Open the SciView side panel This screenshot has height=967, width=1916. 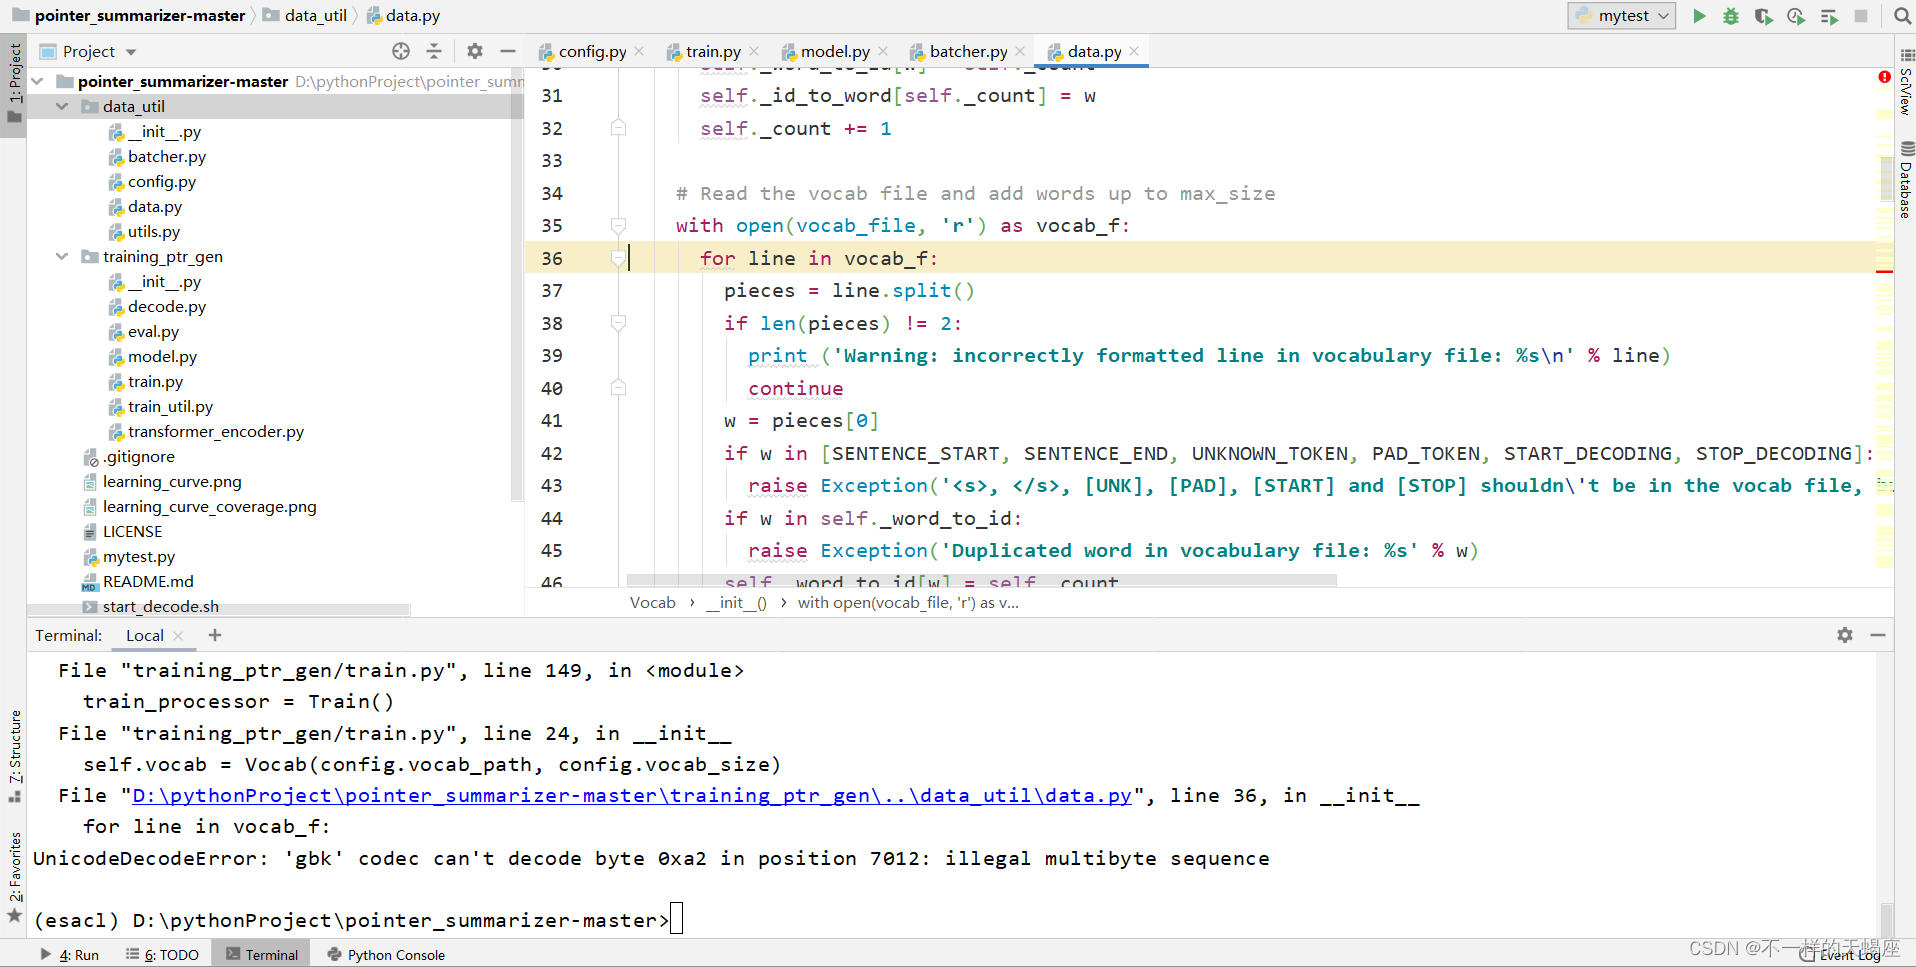click(1906, 82)
